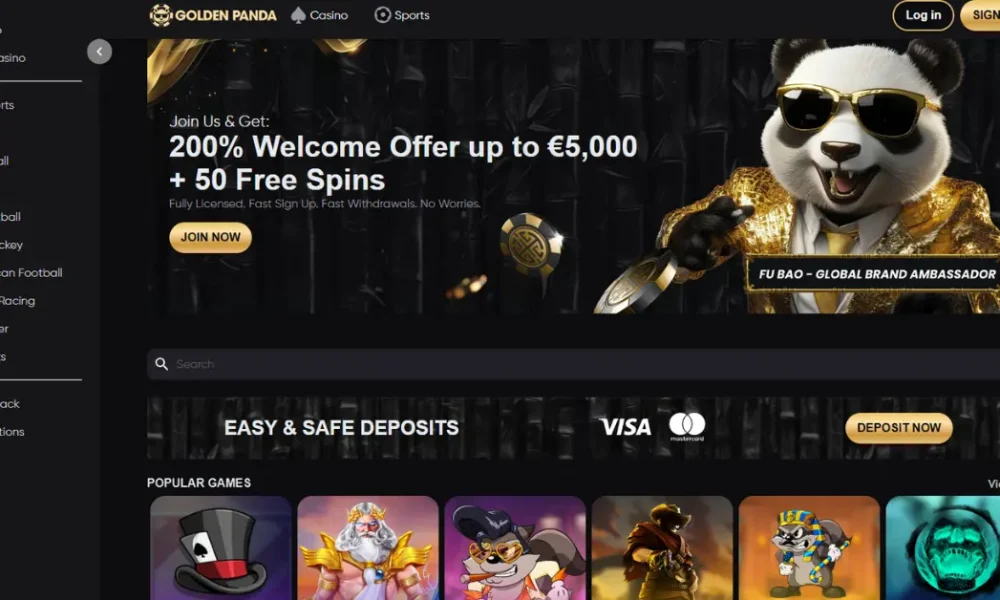Click the Mastercard payment logo
Screen dimensions: 1000x600
[x=687, y=427]
